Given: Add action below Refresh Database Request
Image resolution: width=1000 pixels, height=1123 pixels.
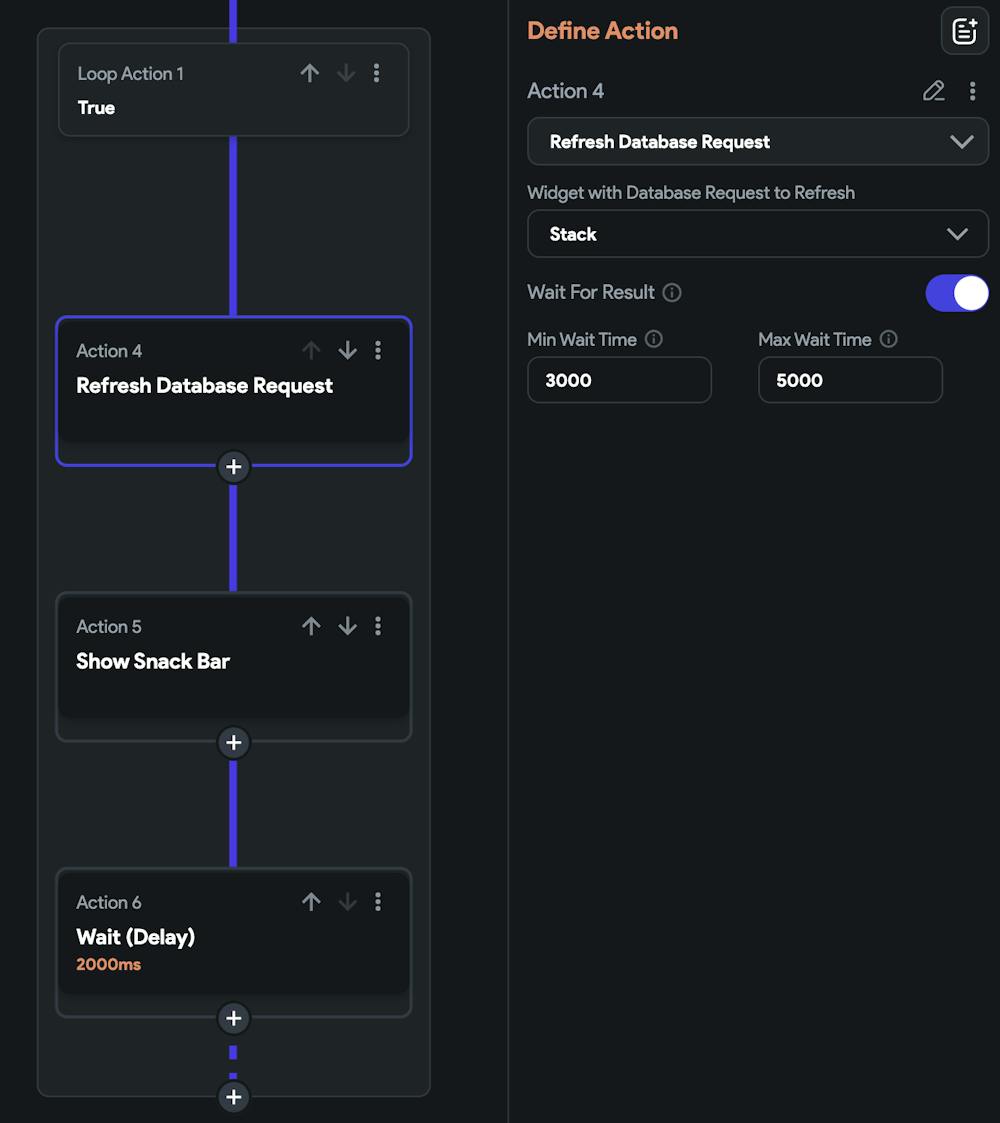Looking at the screenshot, I should click(x=233, y=467).
